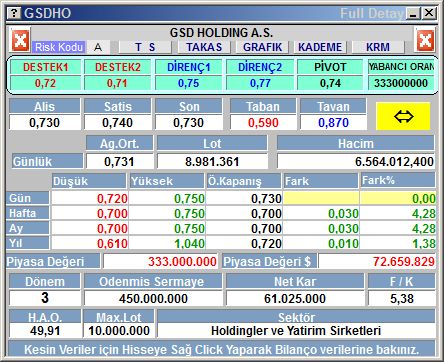The image size is (444, 362).
Task: Open the KADEME view
Action: pos(320,47)
